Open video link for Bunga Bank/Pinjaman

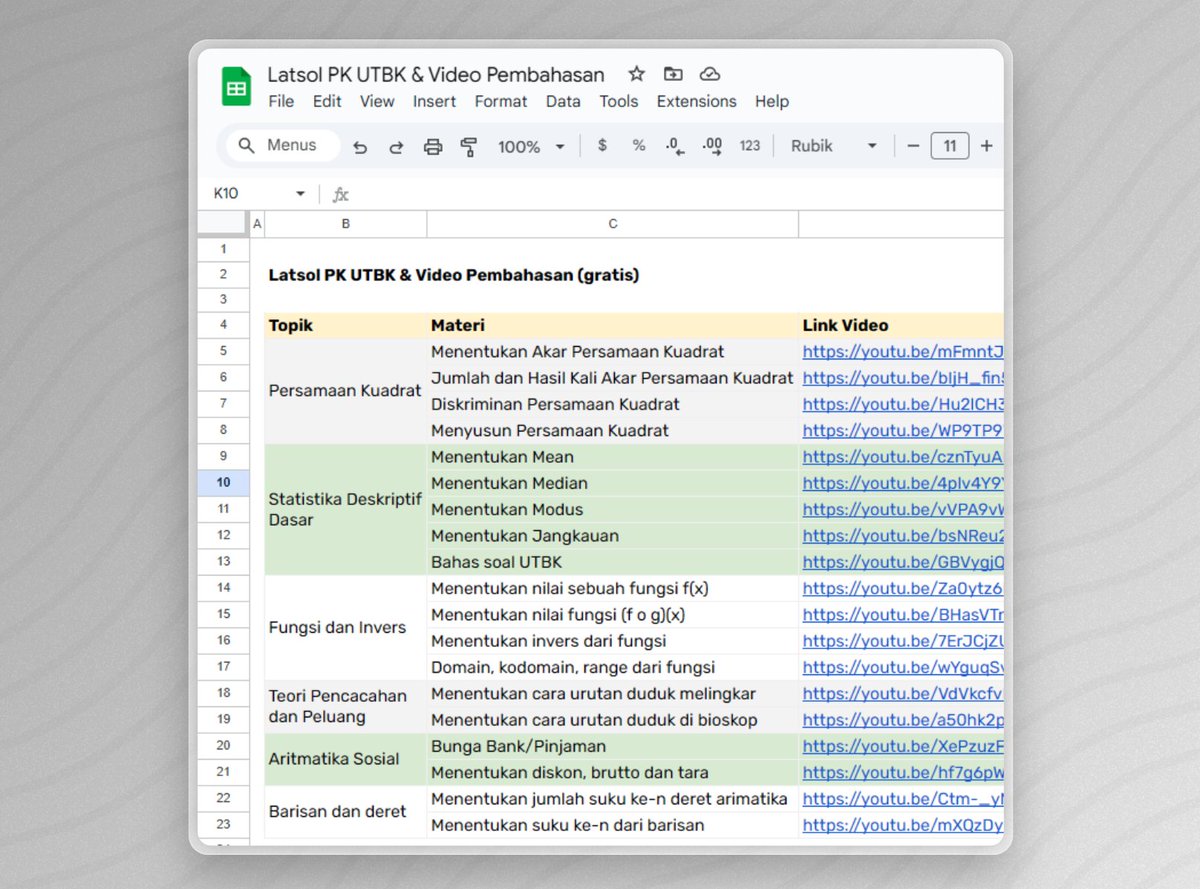pyautogui.click(x=903, y=746)
